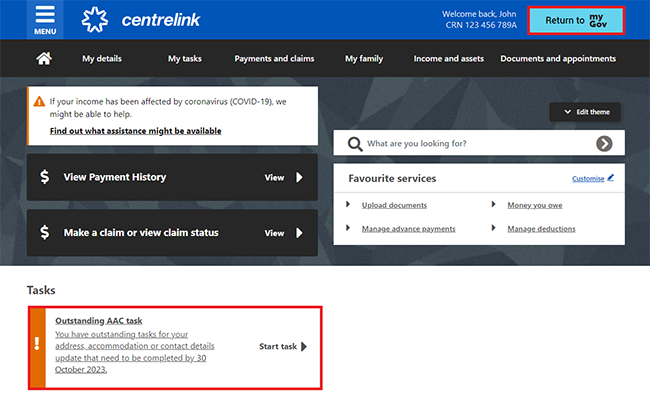
Task: Click the Start task label
Action: coord(278,346)
